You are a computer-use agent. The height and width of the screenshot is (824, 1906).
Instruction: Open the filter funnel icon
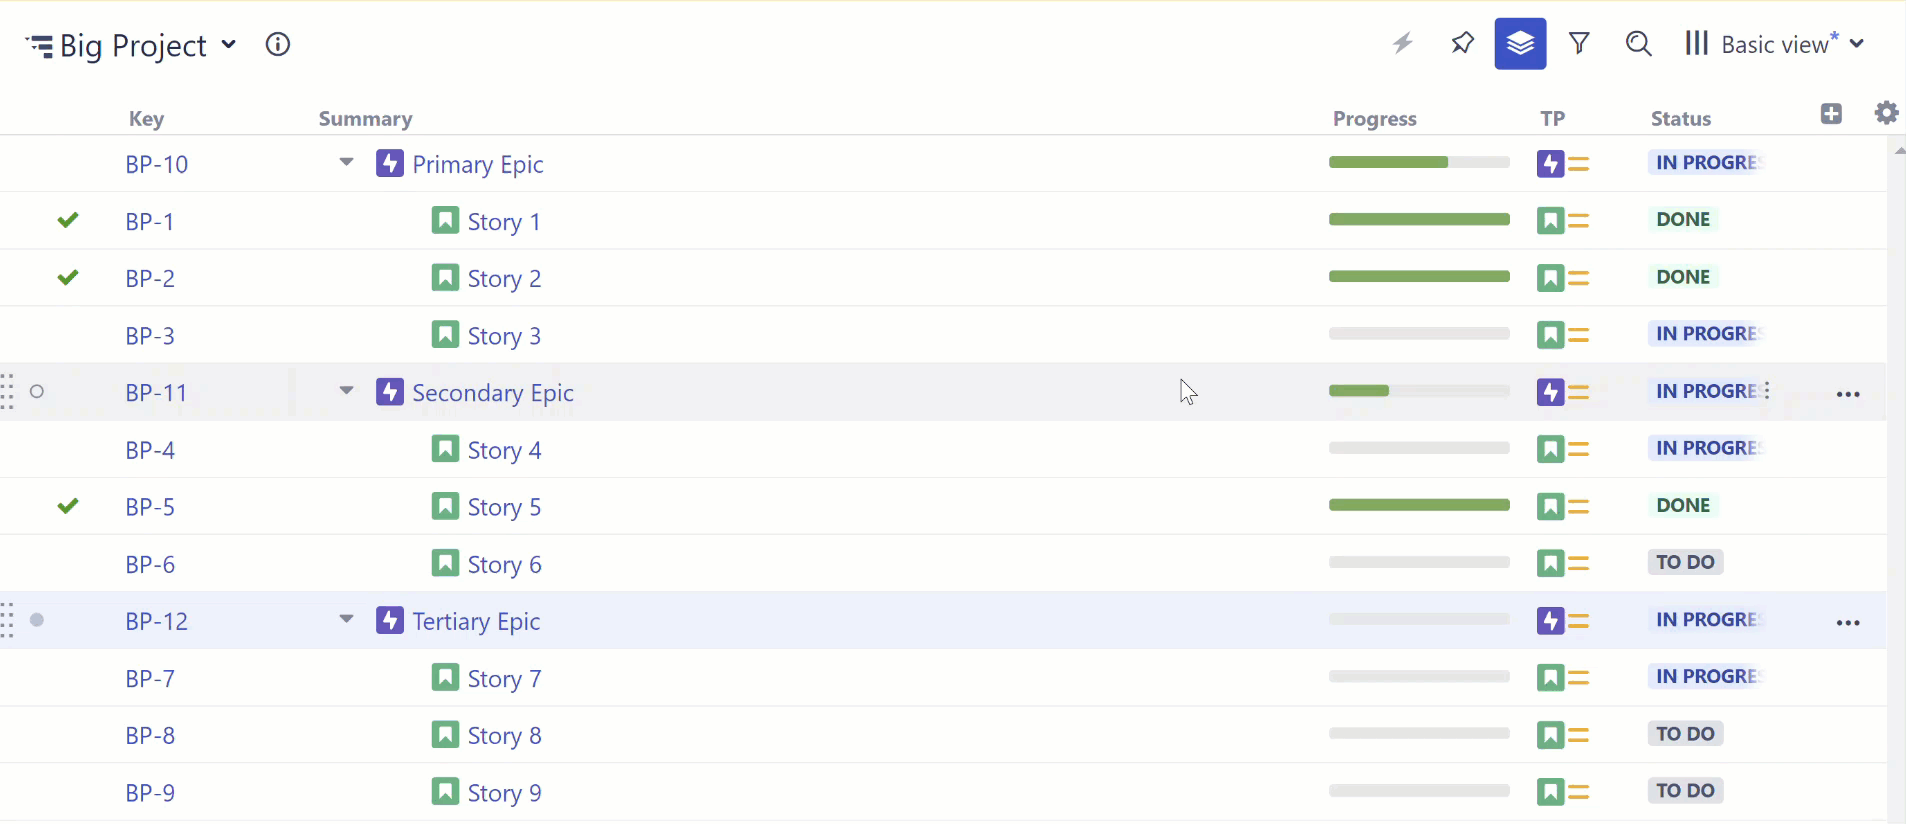1579,43
